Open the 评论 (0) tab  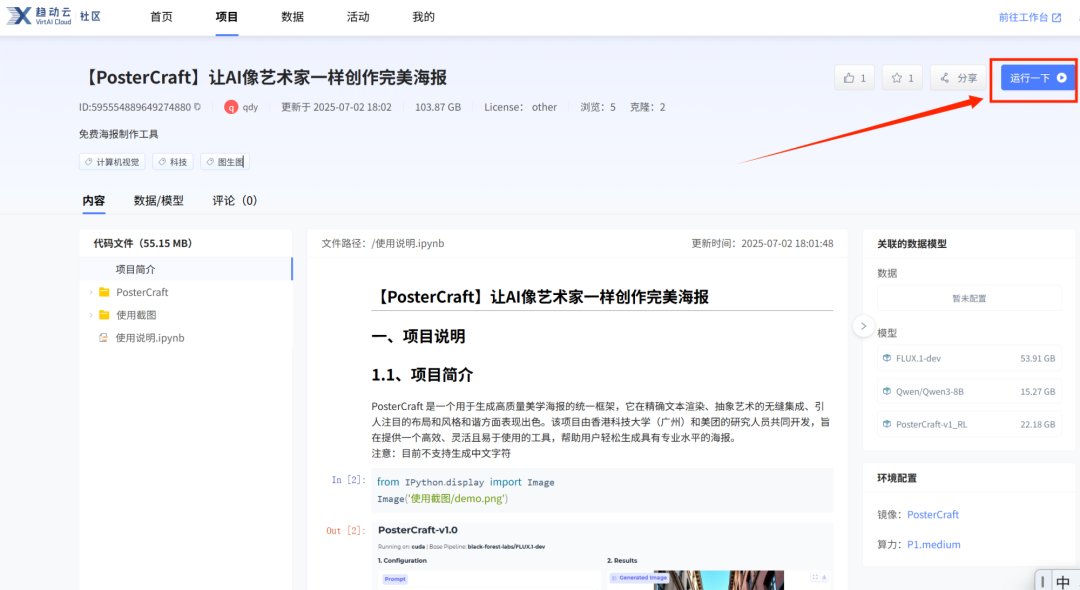(234, 200)
